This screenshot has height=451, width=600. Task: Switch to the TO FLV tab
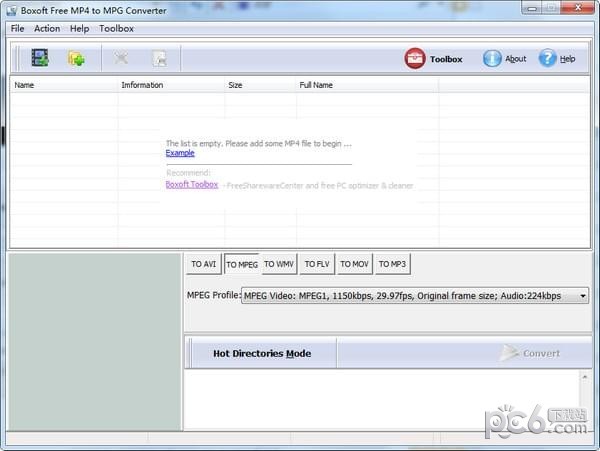[x=317, y=264]
